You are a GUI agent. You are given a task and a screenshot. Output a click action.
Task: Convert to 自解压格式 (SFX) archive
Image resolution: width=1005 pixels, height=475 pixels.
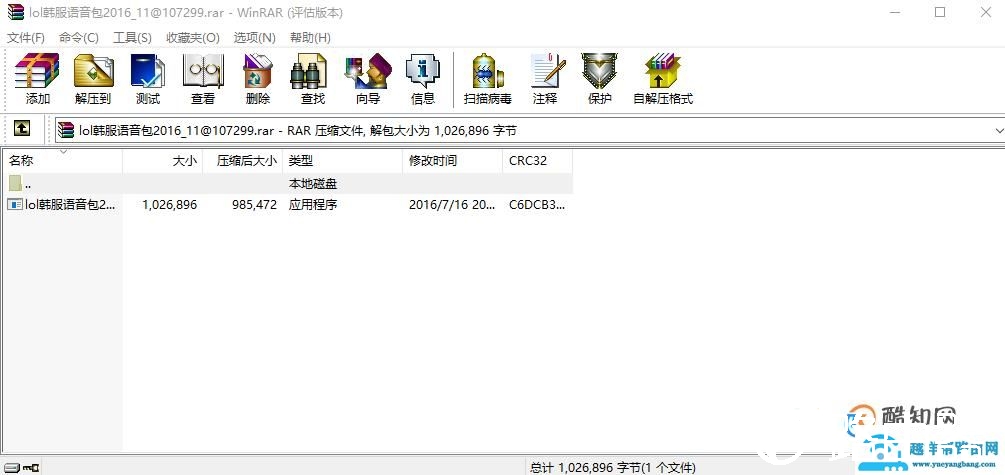tap(663, 78)
